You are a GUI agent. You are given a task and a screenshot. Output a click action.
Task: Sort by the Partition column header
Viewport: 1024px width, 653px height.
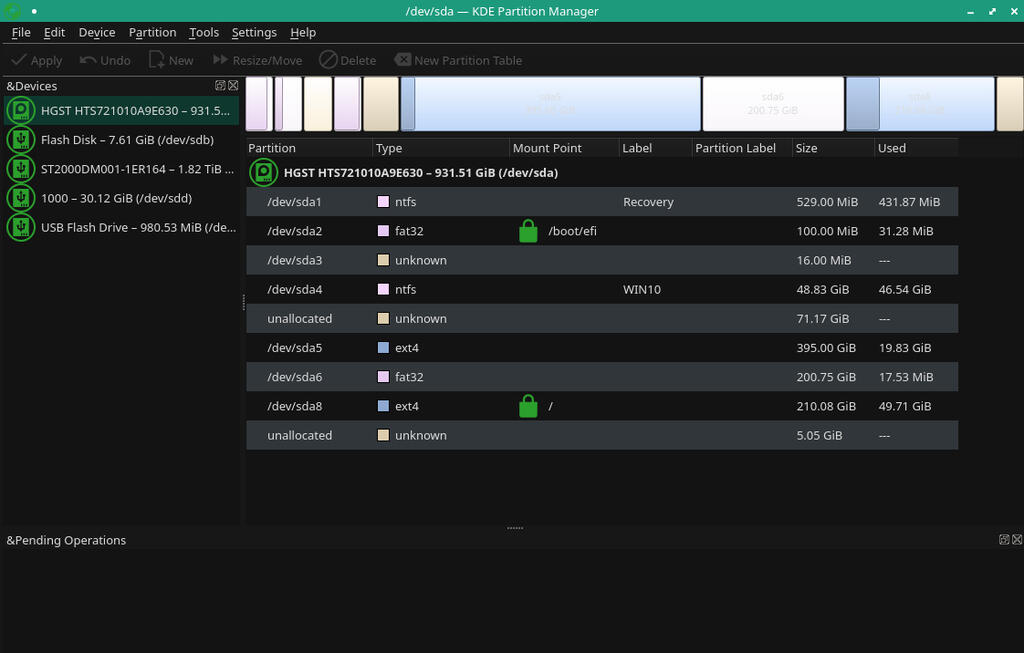pyautogui.click(x=309, y=148)
